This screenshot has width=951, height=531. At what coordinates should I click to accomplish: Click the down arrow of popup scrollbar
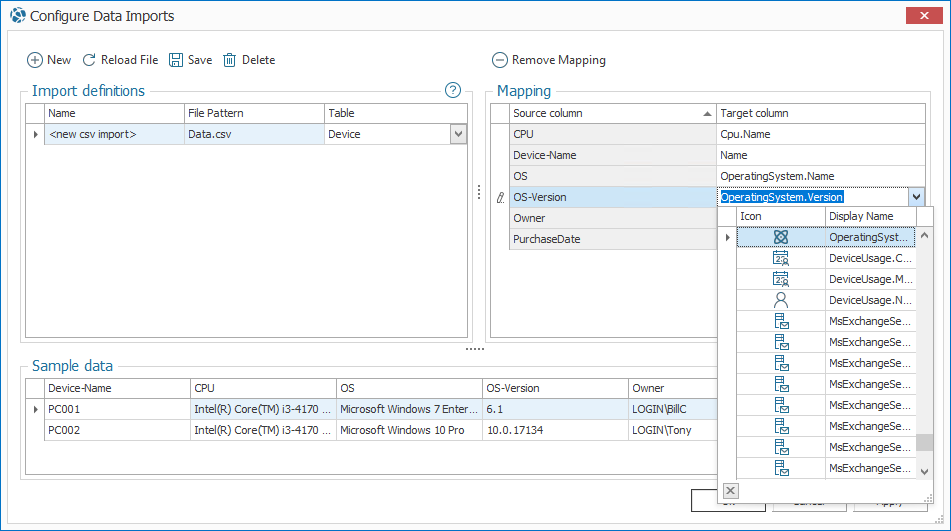point(924,472)
